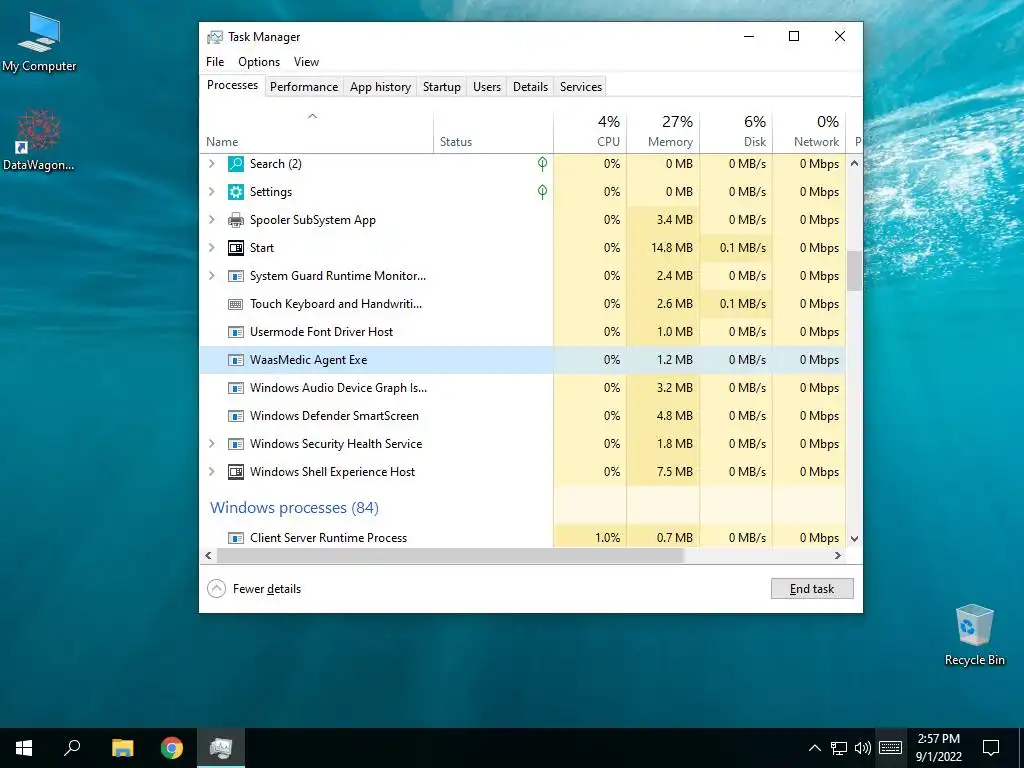Sort by the Status column header
The image size is (1024, 768).
coord(493,133)
